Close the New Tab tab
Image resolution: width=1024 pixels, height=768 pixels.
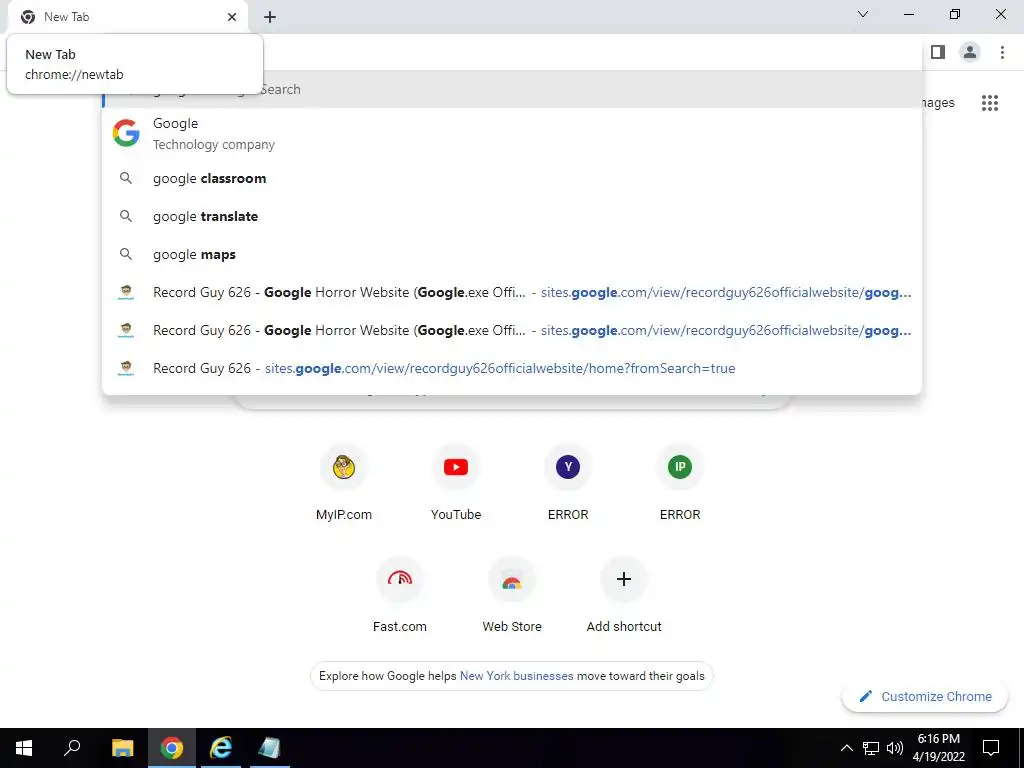point(232,17)
